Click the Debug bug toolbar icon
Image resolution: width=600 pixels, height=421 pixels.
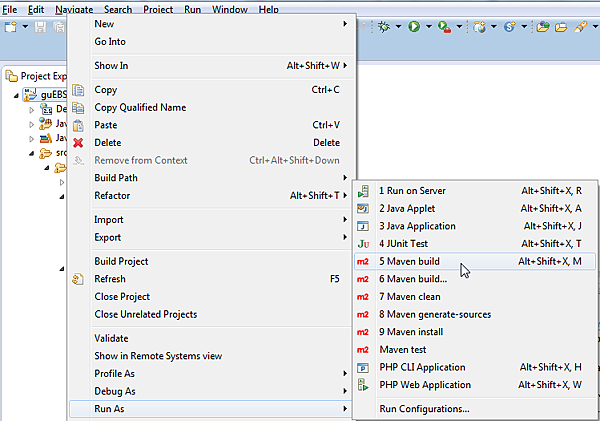[383, 26]
